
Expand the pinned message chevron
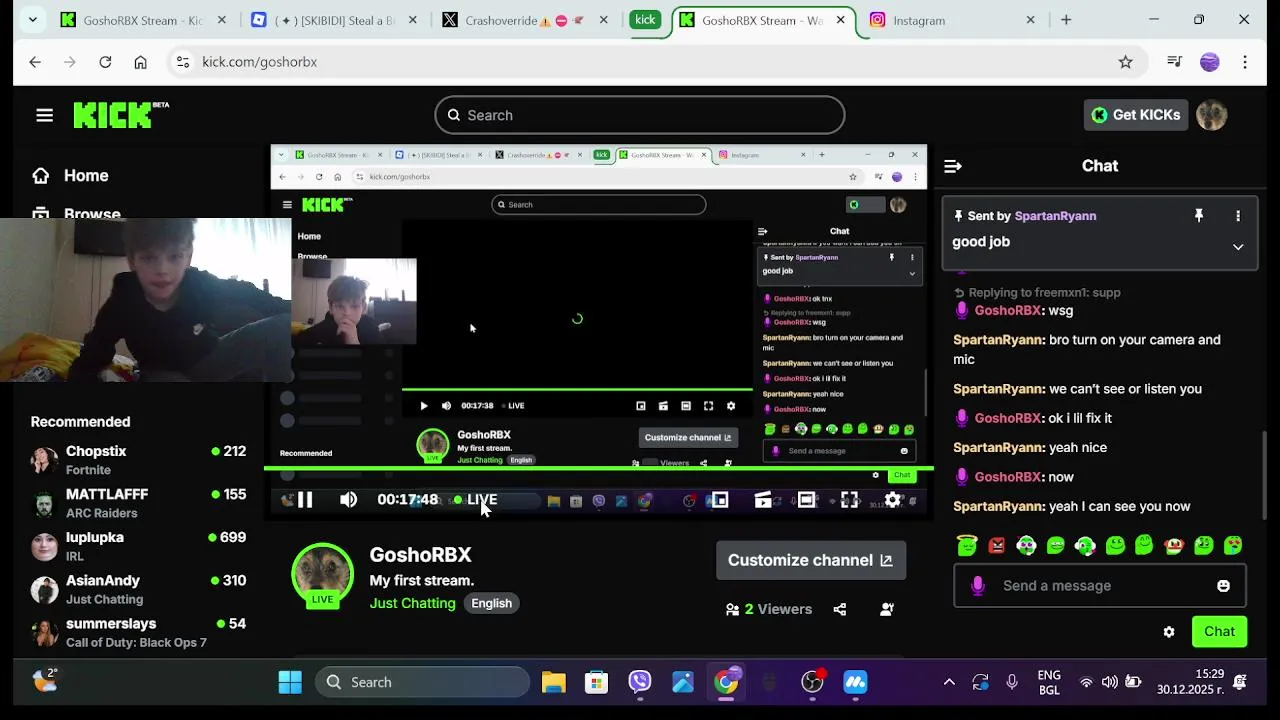tap(1238, 247)
